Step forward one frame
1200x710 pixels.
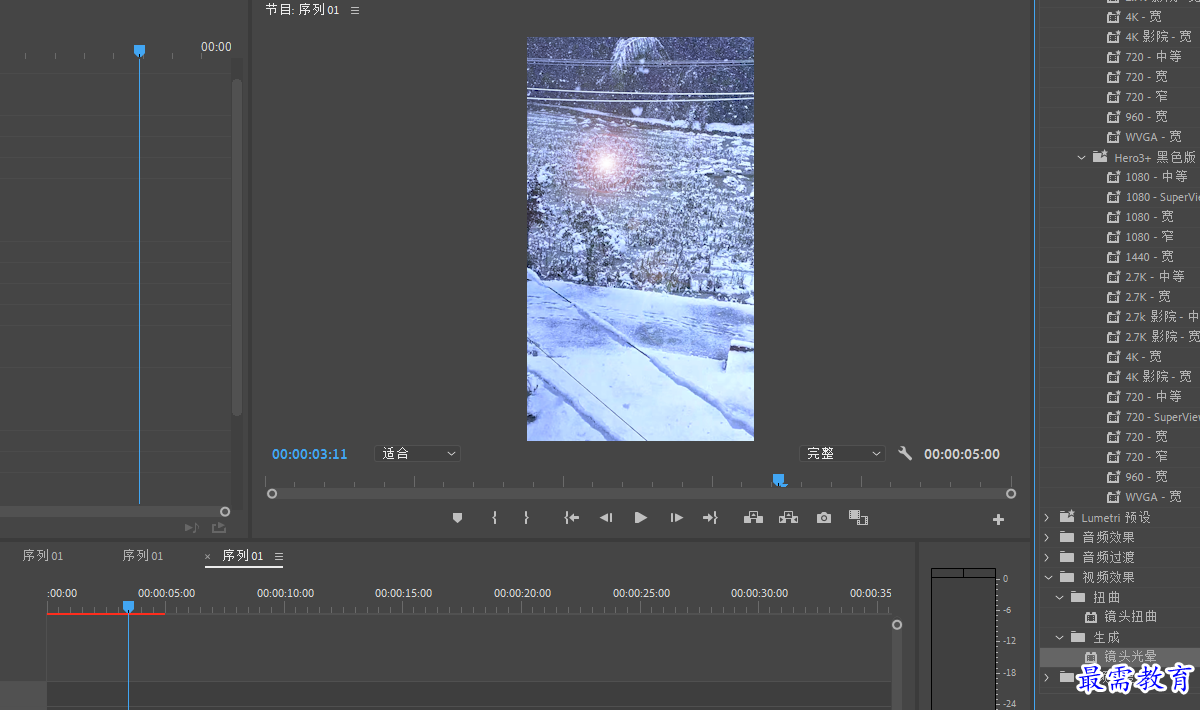[676, 517]
